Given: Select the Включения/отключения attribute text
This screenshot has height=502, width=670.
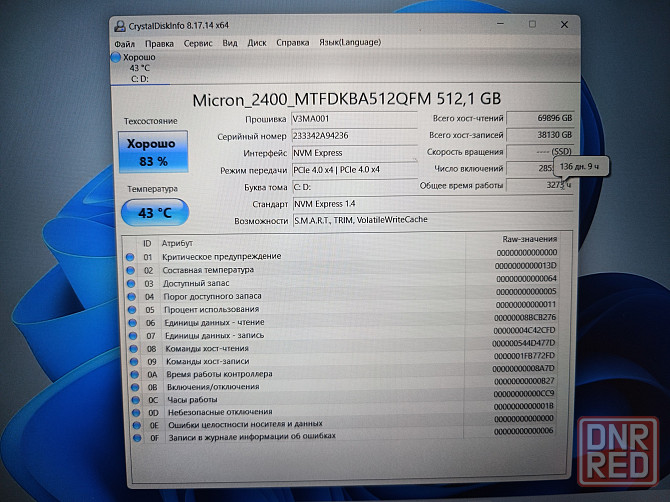Looking at the screenshot, I should (x=213, y=387).
